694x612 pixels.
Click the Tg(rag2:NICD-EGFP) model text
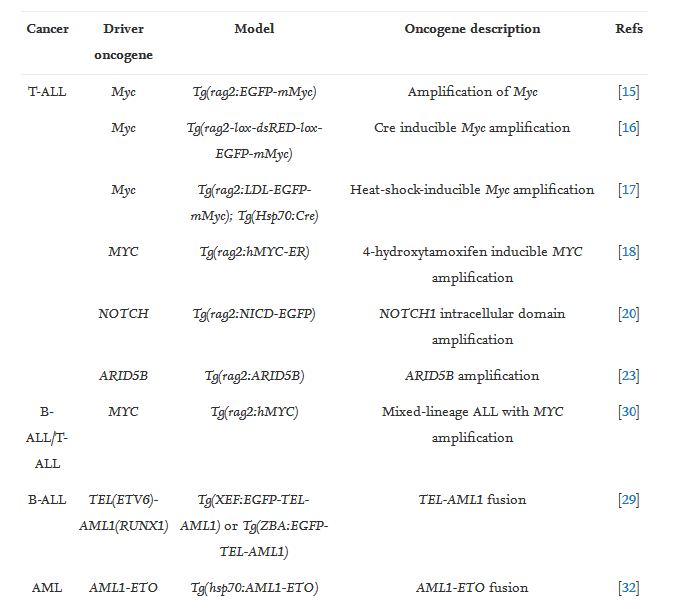(254, 314)
